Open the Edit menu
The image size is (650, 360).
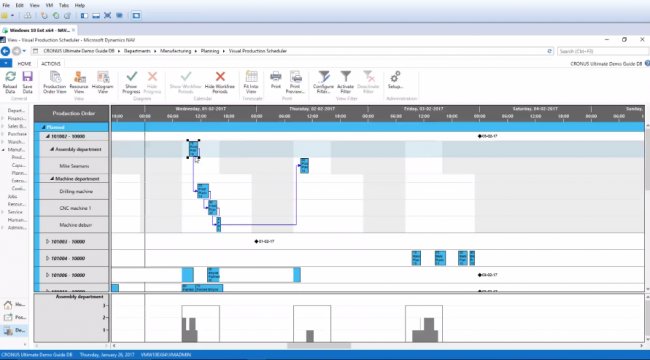click(x=19, y=5)
